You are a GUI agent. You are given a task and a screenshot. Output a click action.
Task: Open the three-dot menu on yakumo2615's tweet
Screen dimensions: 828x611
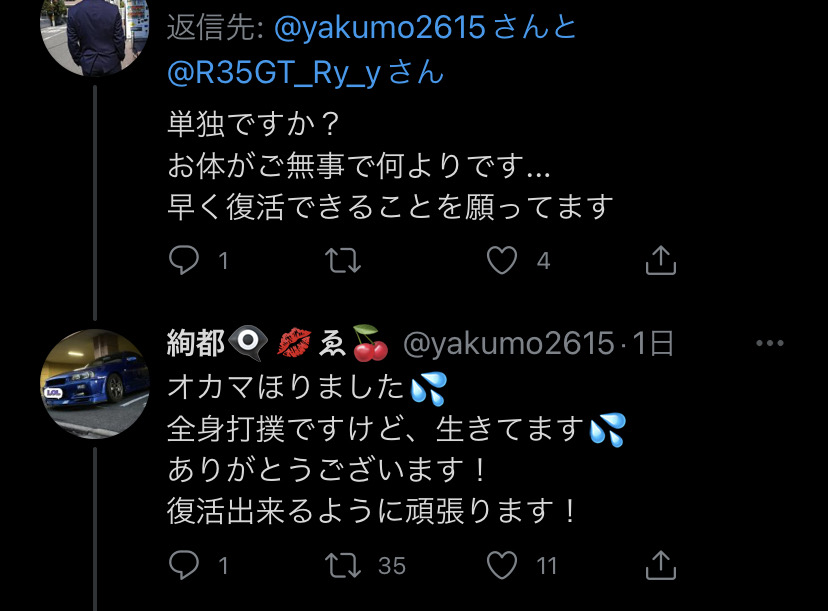click(x=769, y=343)
